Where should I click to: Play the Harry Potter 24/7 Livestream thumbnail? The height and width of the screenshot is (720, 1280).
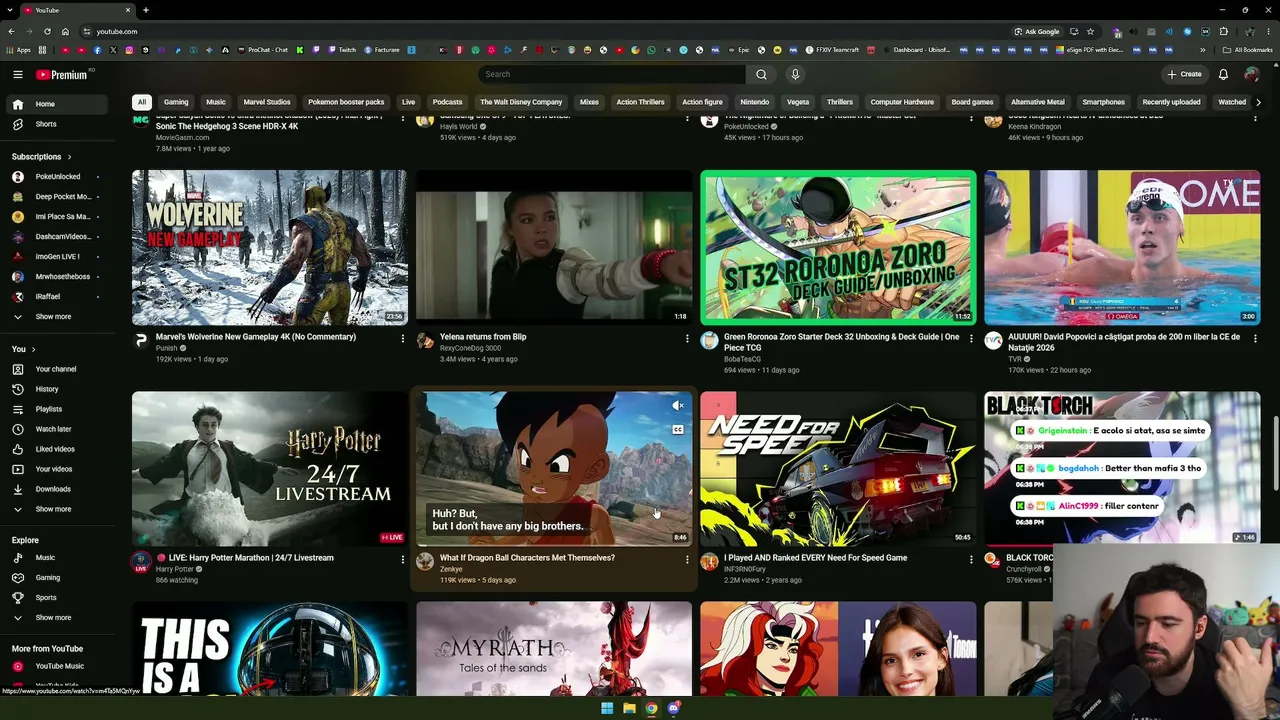click(269, 468)
